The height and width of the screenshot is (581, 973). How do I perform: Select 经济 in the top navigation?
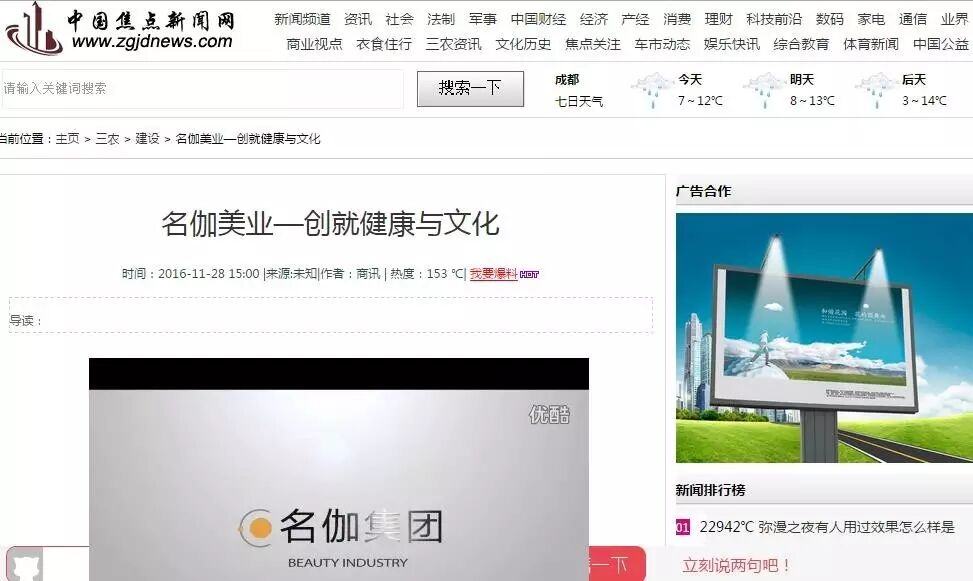click(x=594, y=19)
